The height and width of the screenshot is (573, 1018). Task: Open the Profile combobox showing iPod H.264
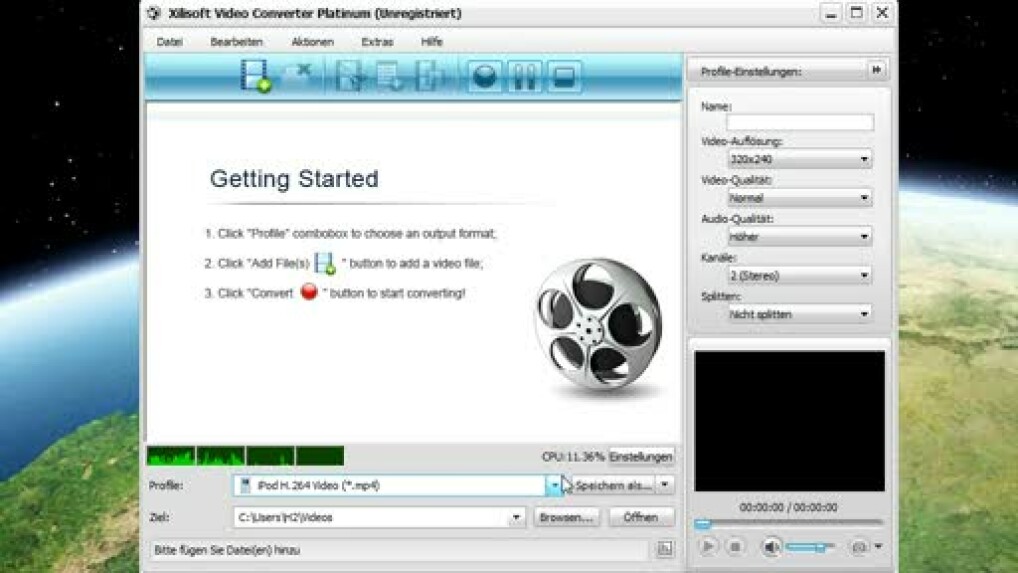554,485
